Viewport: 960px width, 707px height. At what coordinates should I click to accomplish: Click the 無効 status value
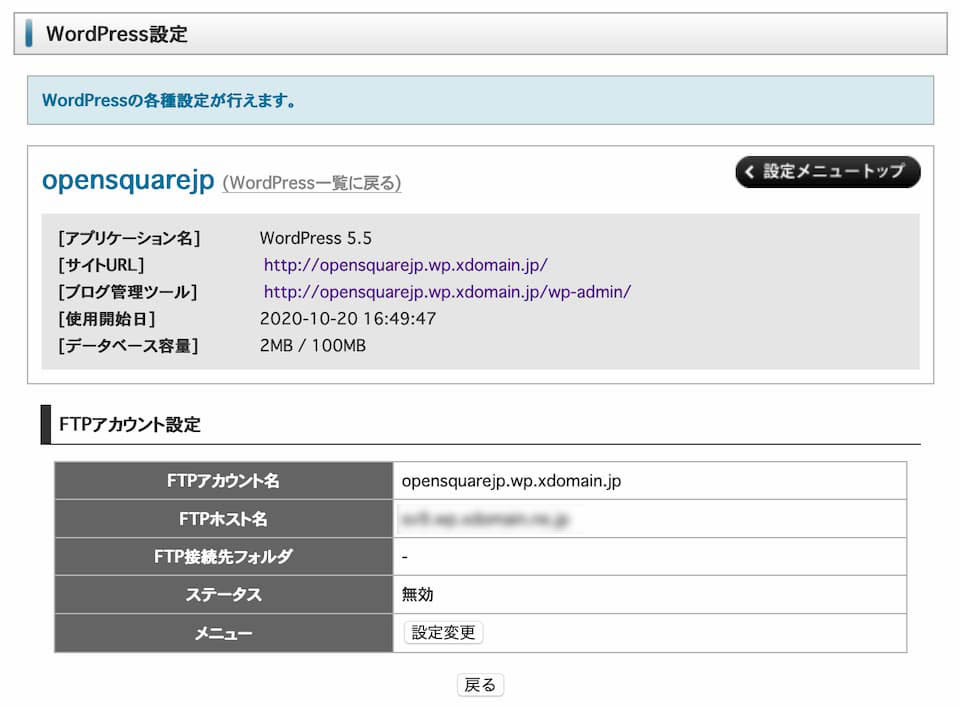point(418,595)
